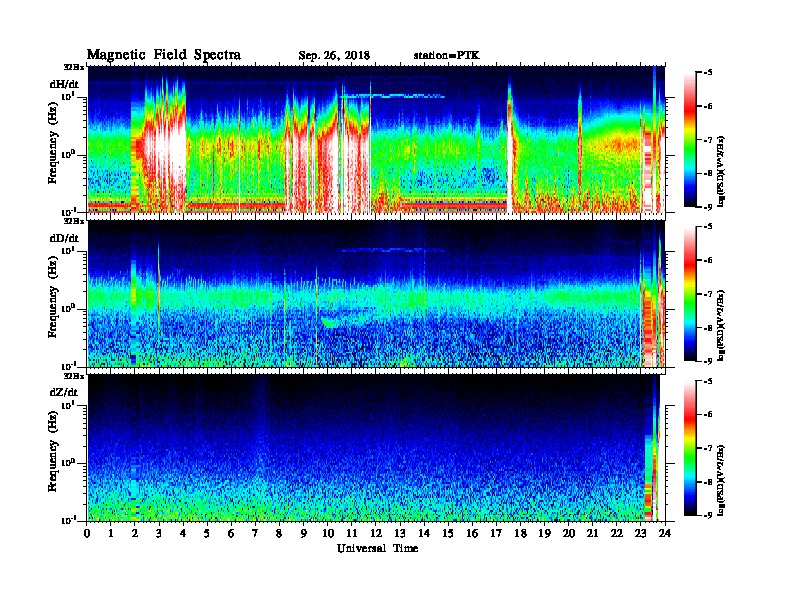Click the "Magnetic Field Spectra" title
This screenshot has height=612, width=792.
click(x=164, y=55)
